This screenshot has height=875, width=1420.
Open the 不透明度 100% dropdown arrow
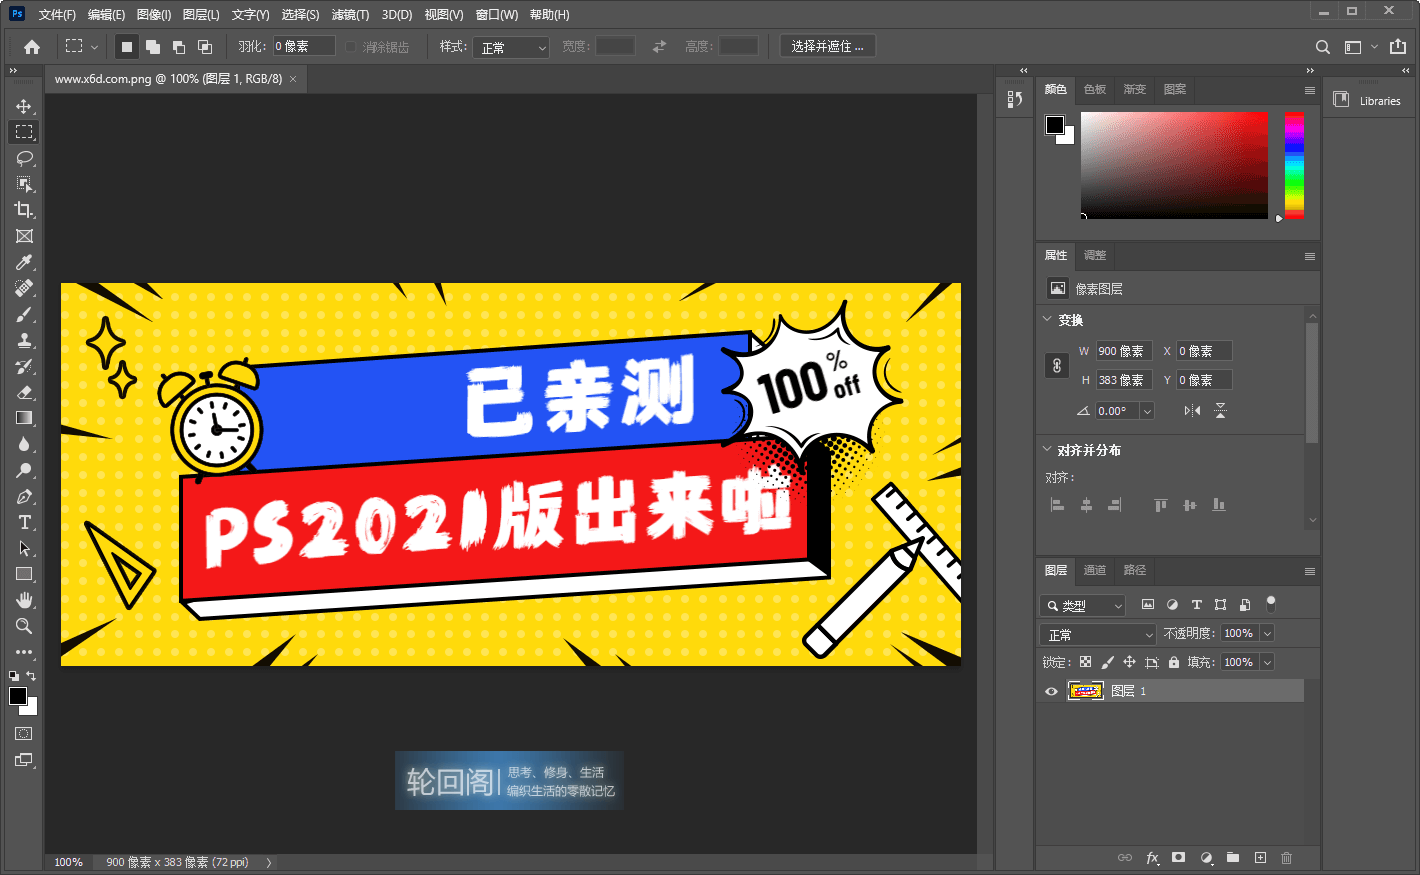[x=1267, y=633]
